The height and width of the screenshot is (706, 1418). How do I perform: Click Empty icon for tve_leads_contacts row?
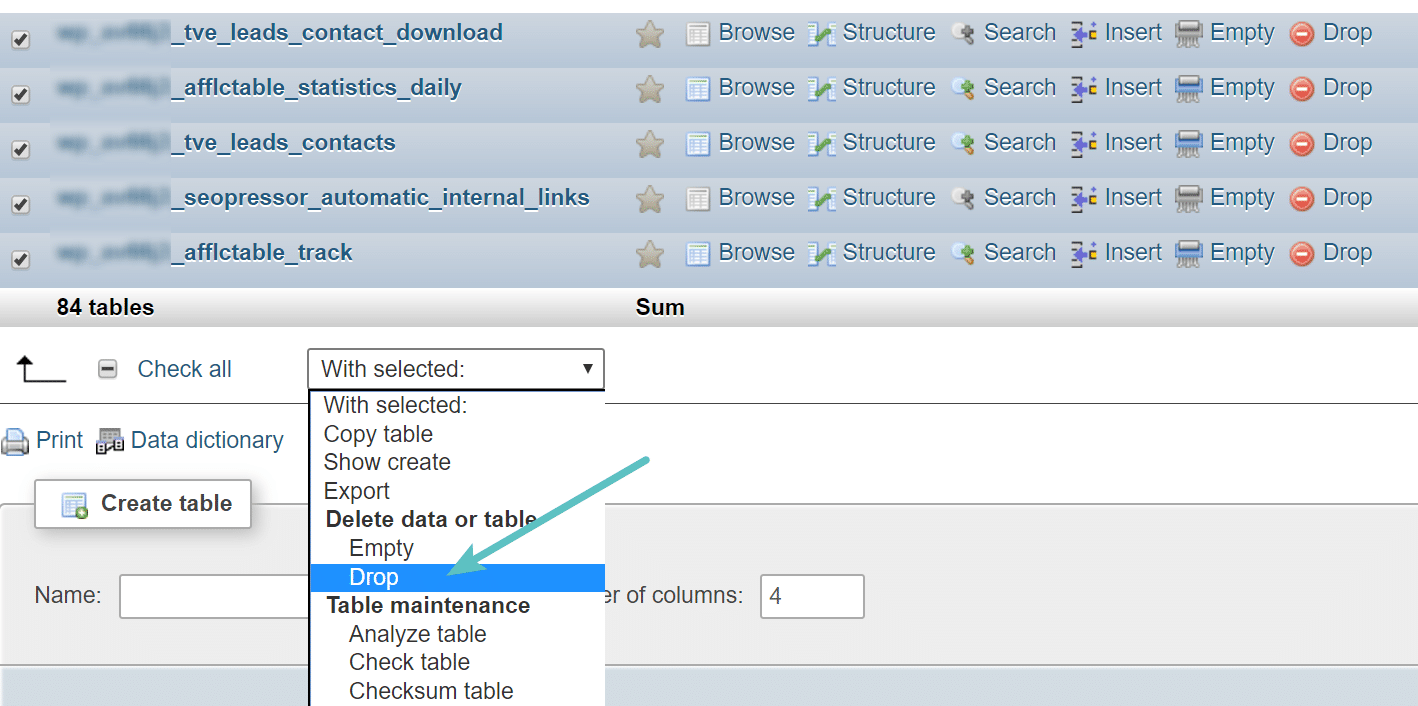coord(1189,144)
